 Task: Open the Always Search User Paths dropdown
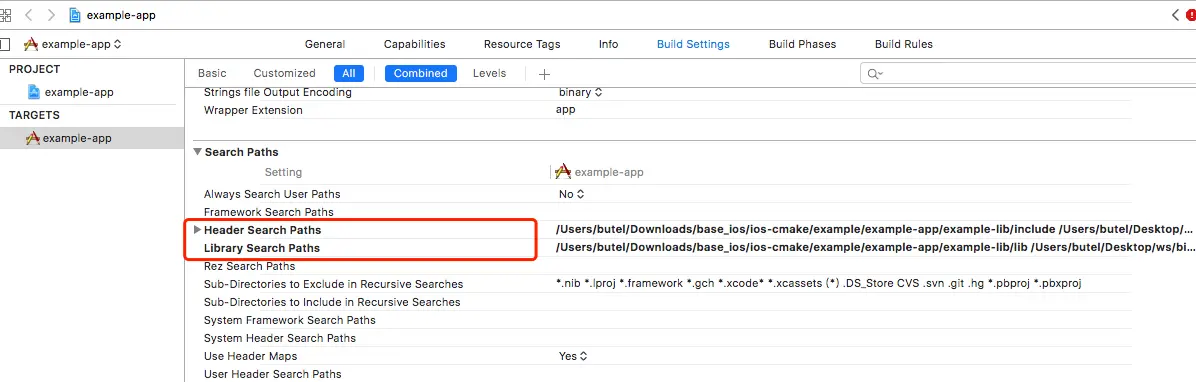click(571, 194)
